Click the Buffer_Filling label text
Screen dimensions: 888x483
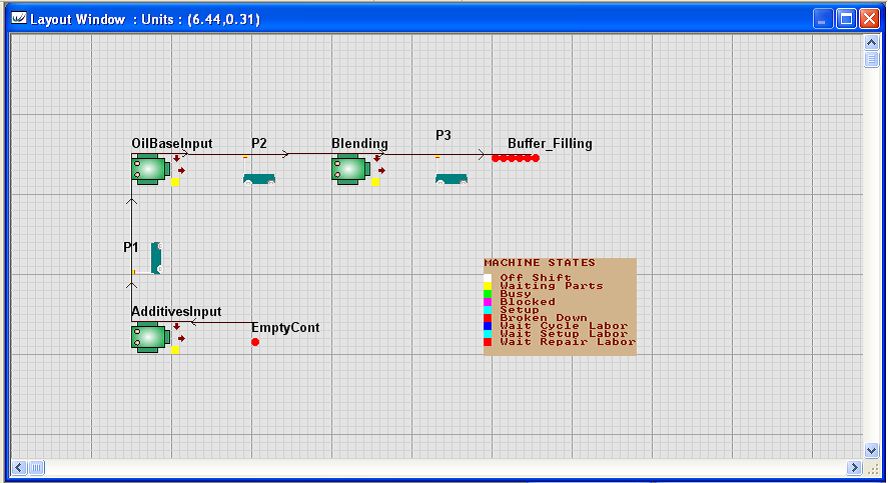coord(549,143)
